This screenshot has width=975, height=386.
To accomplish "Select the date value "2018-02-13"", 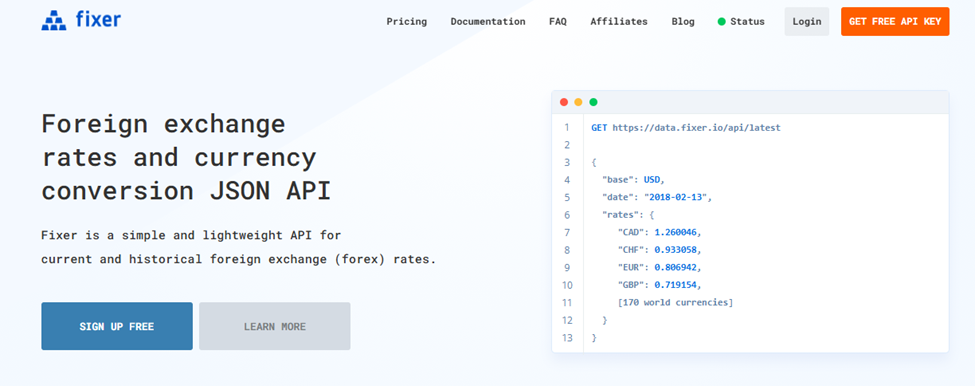I will [x=675, y=197].
